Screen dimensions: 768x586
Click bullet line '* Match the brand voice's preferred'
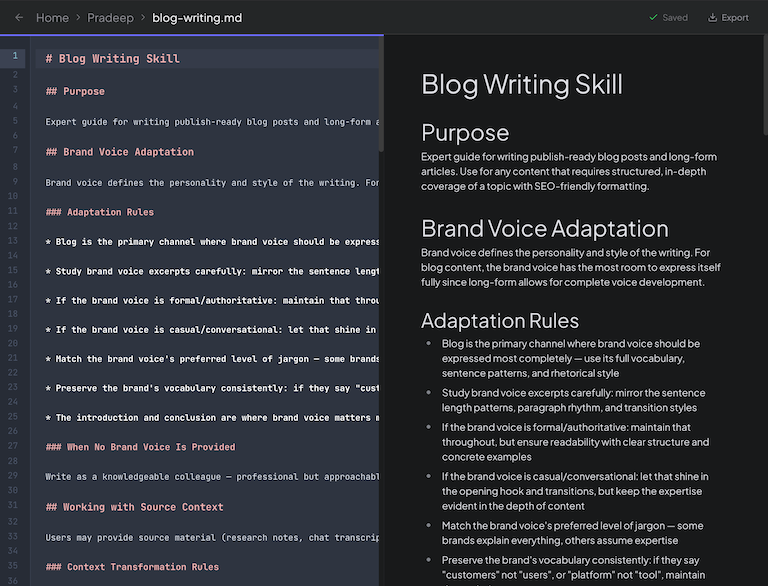click(212, 359)
